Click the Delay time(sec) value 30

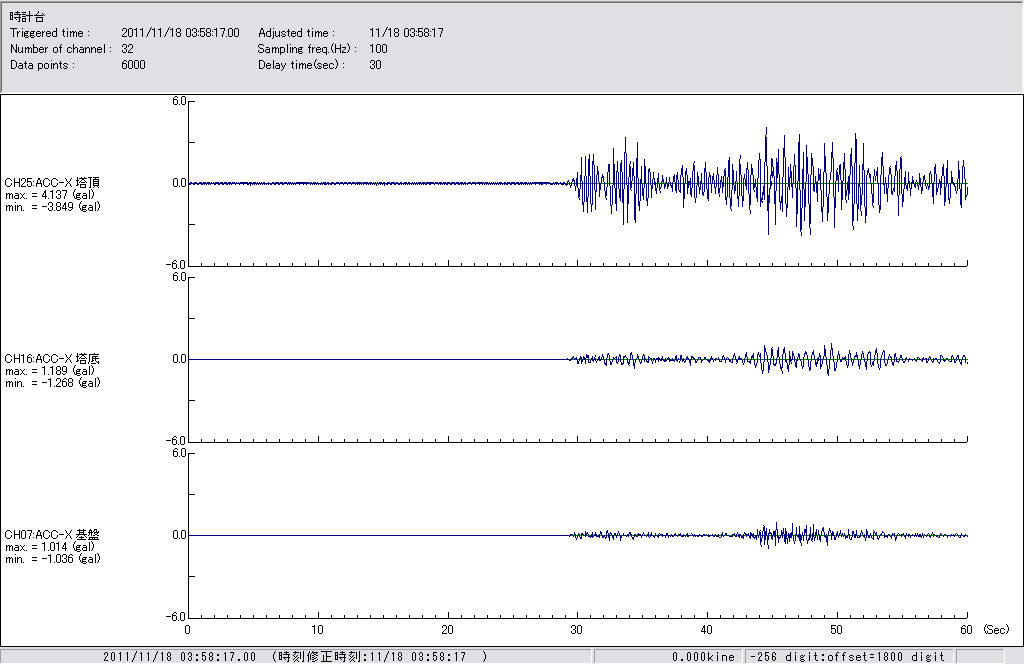point(376,65)
